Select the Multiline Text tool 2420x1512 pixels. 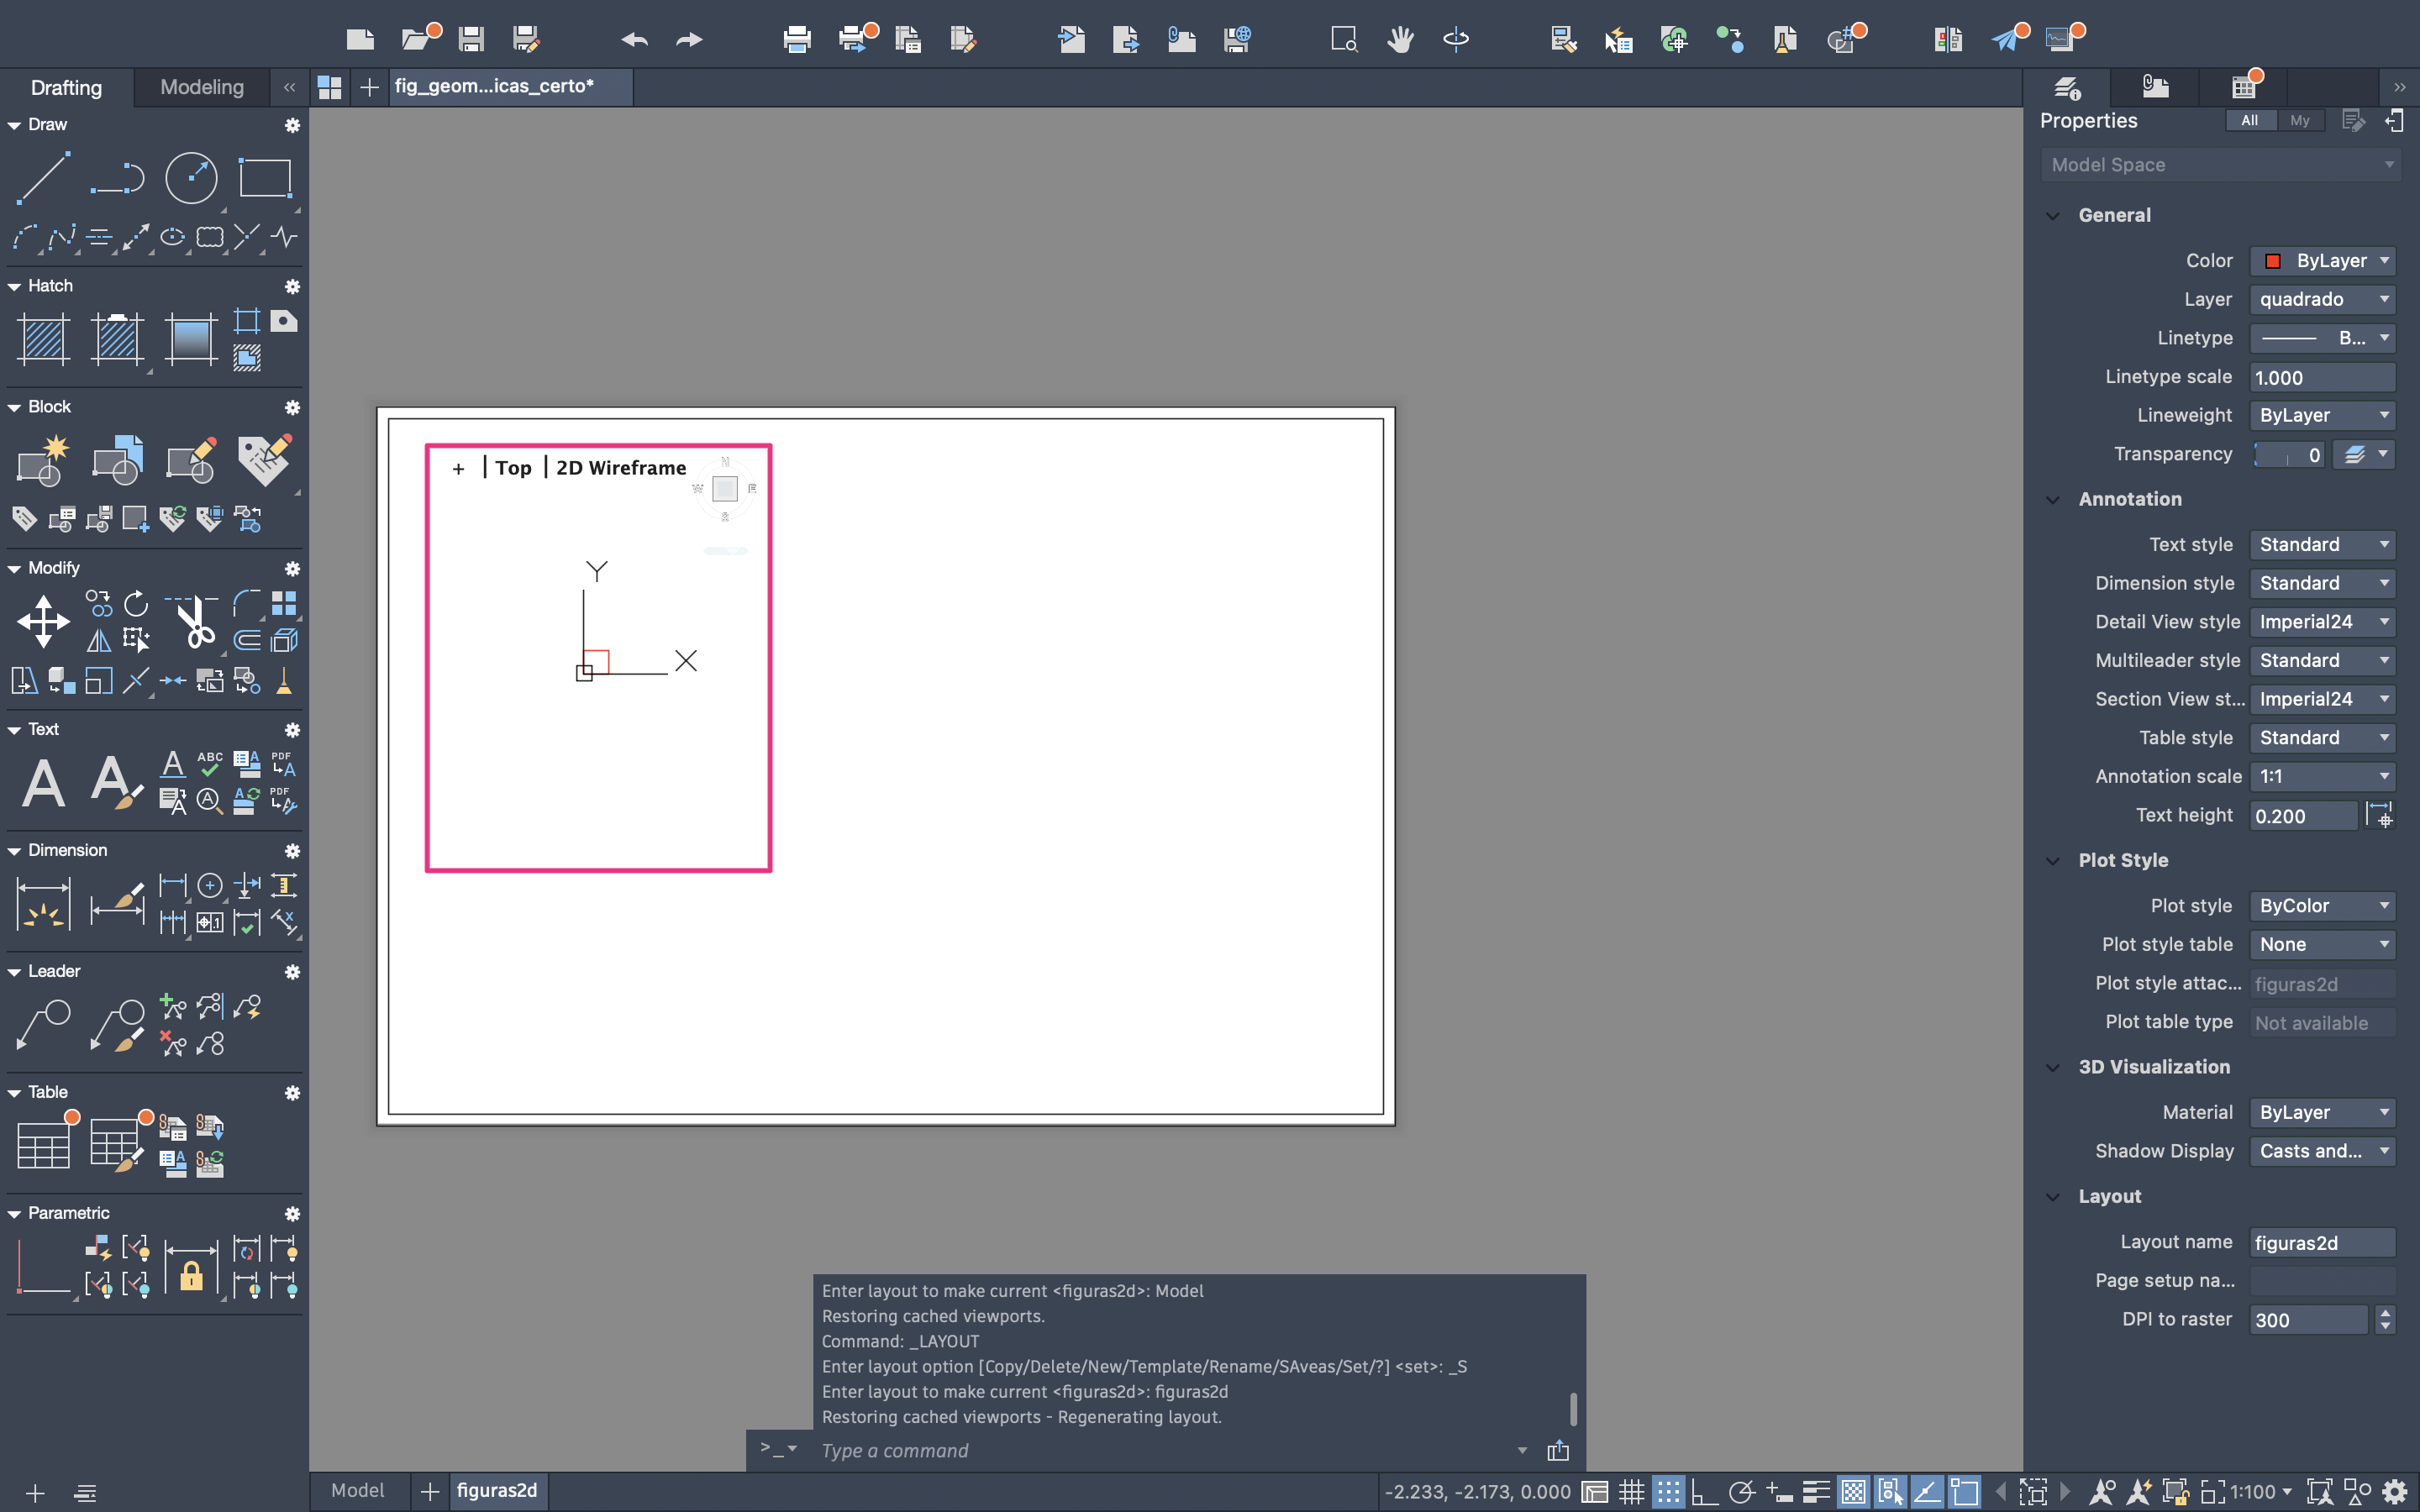tap(43, 782)
